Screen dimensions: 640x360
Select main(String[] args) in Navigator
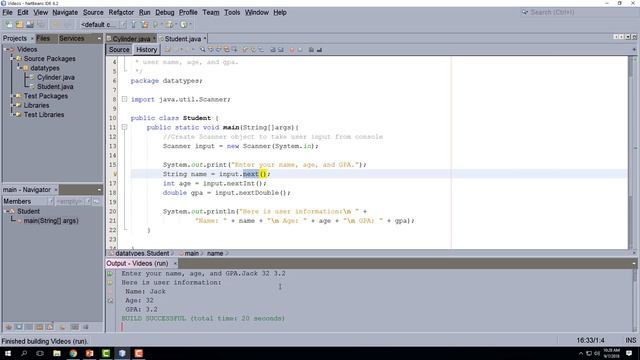51,221
